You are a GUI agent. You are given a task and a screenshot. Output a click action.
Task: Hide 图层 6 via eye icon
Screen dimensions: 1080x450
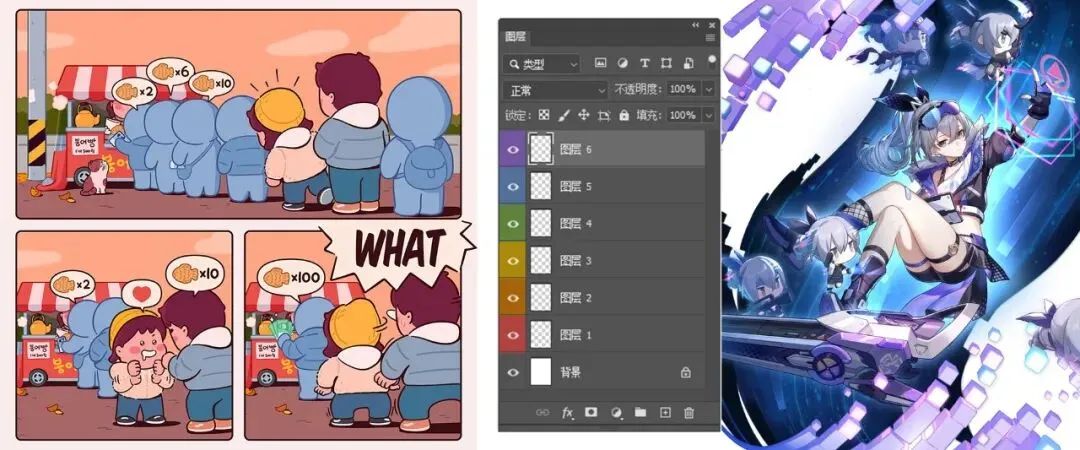[513, 149]
